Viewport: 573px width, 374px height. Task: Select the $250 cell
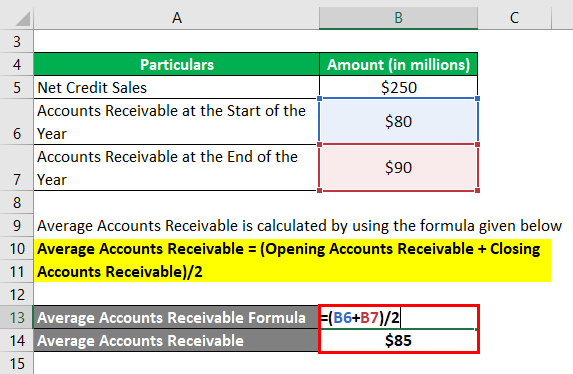point(398,87)
